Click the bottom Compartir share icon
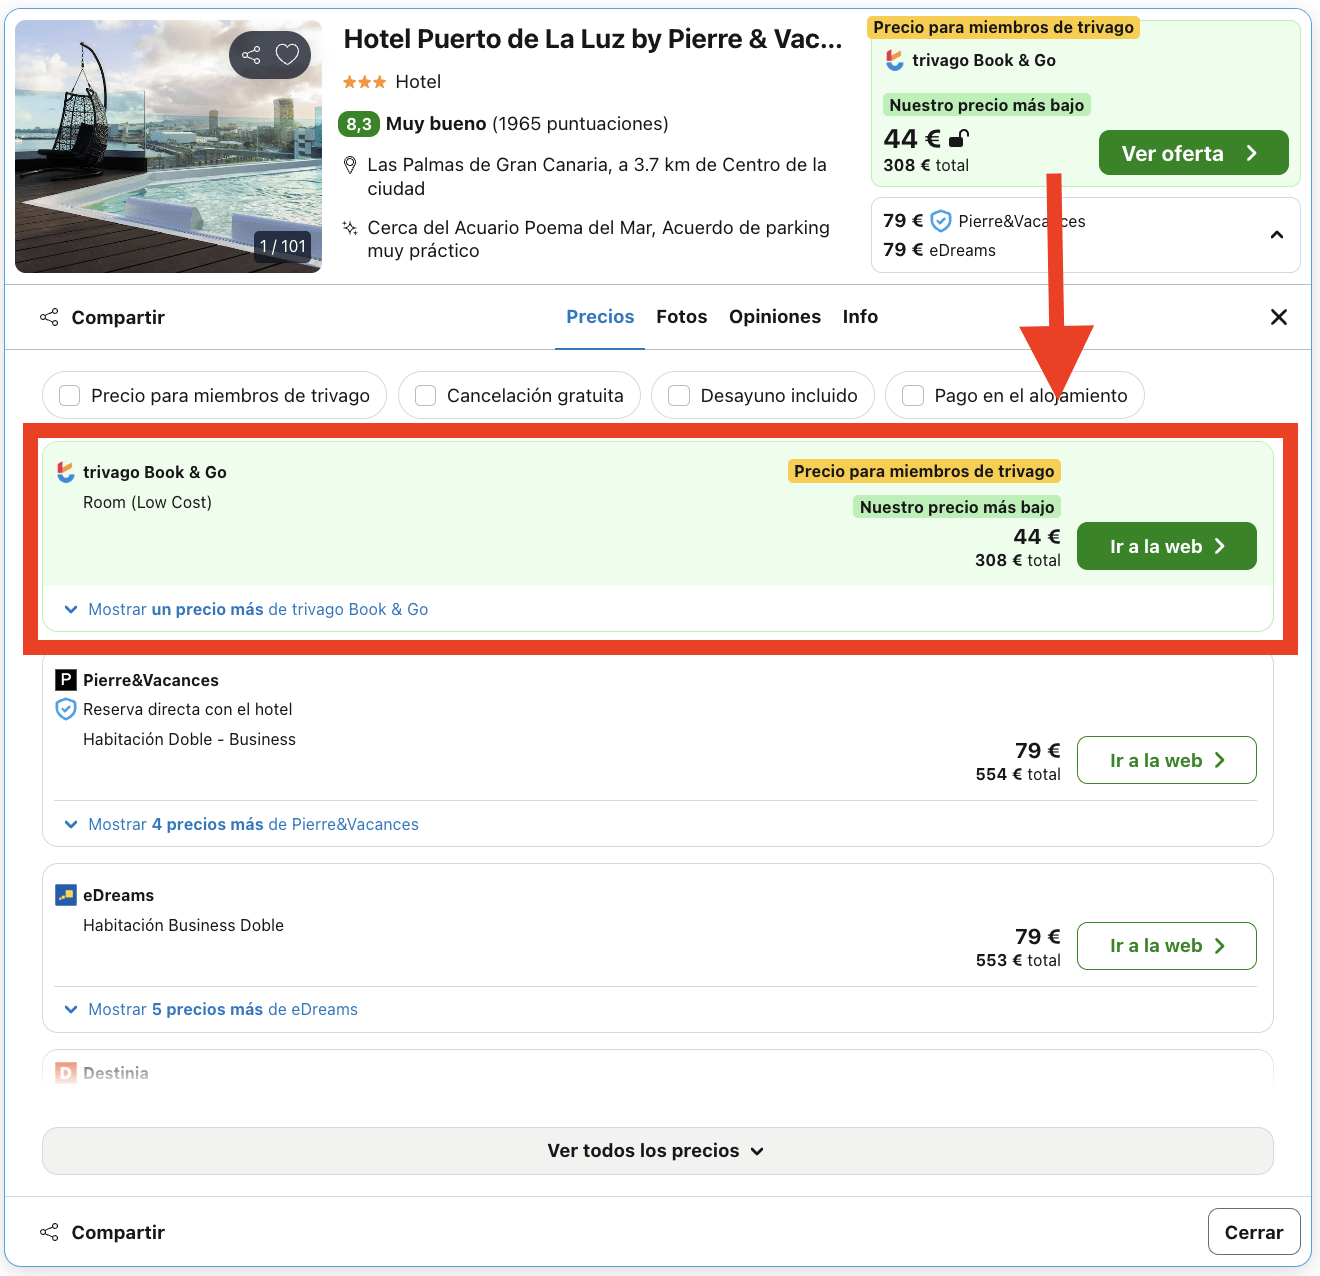Viewport: 1320px width, 1276px height. coord(49,1232)
